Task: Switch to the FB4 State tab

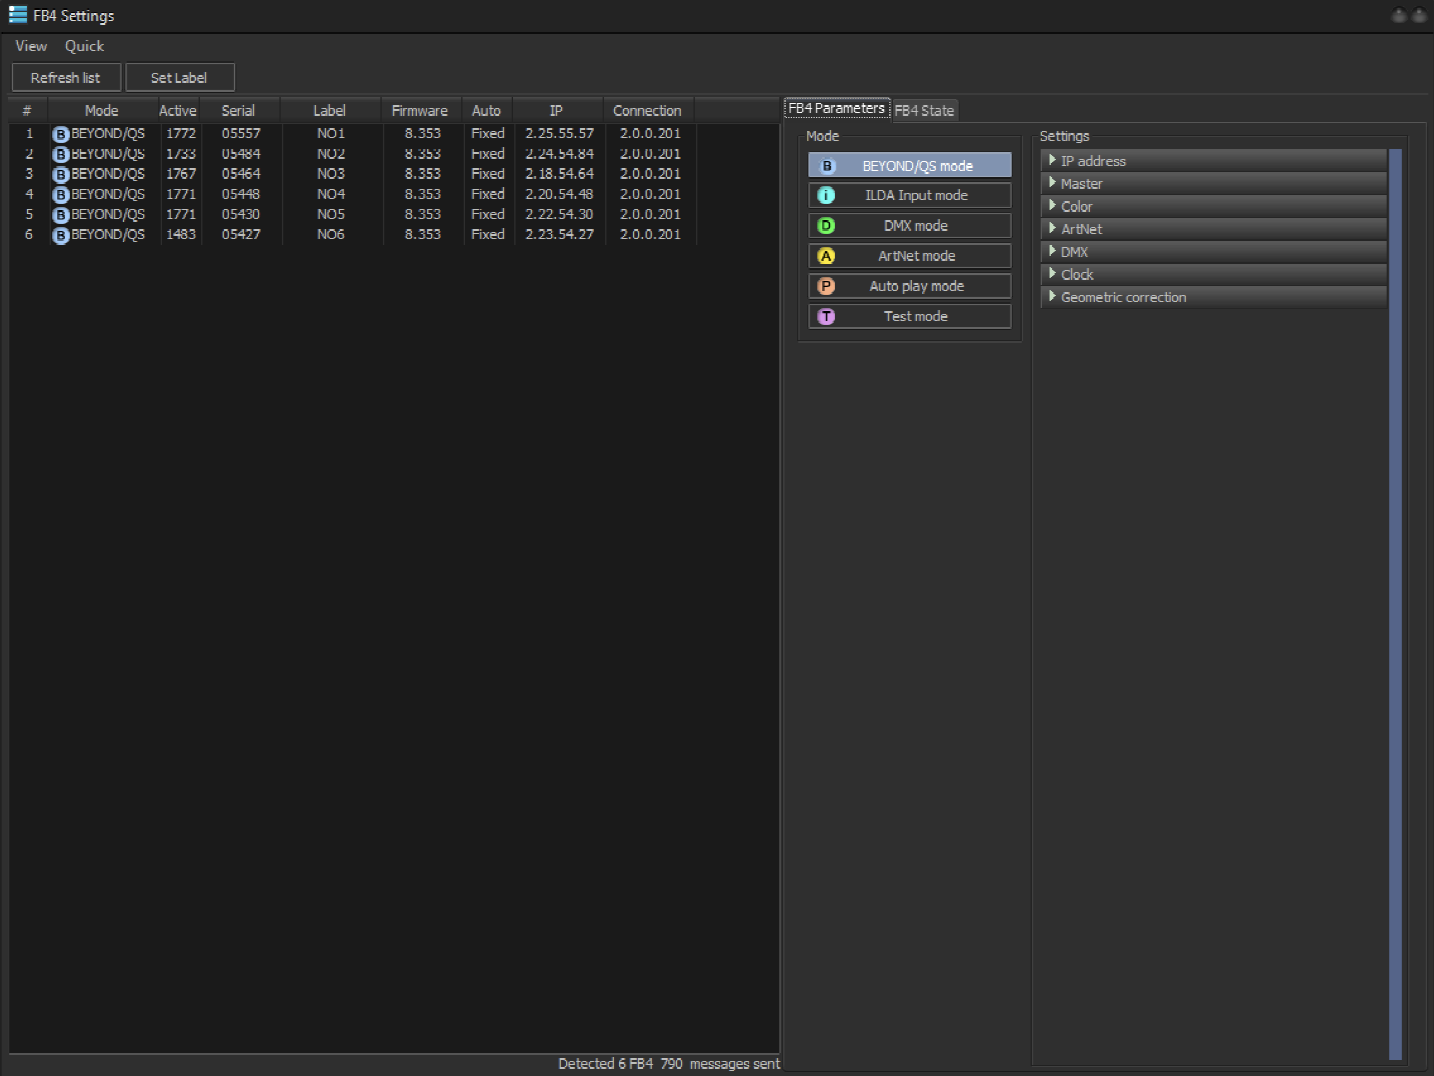Action: point(924,110)
